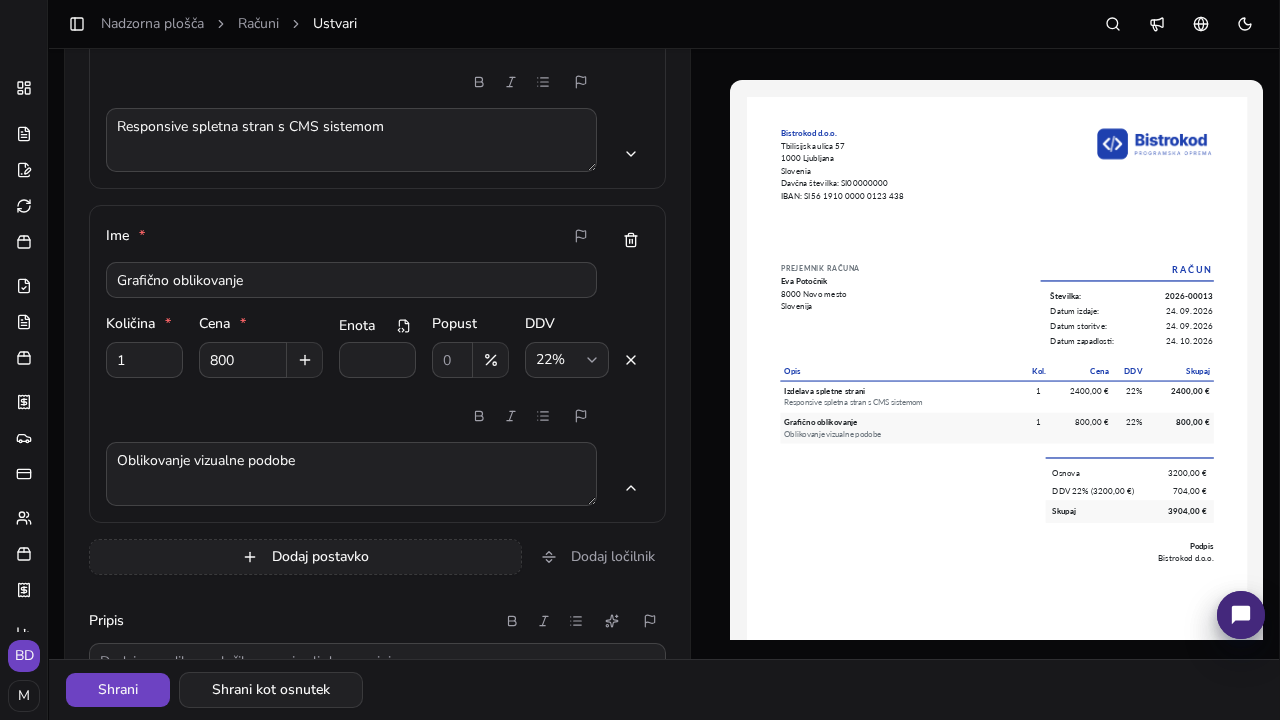The width and height of the screenshot is (1280, 720).
Task: Go to Računi breadcrumb
Action: [x=258, y=24]
